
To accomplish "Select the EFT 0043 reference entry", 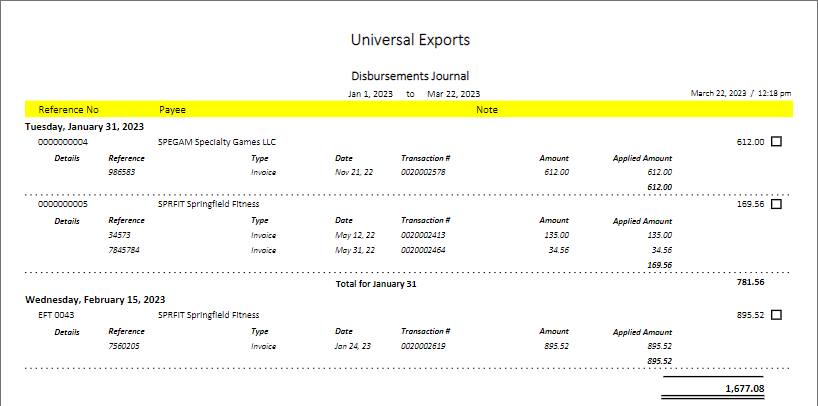I will pyautogui.click(x=57, y=314).
